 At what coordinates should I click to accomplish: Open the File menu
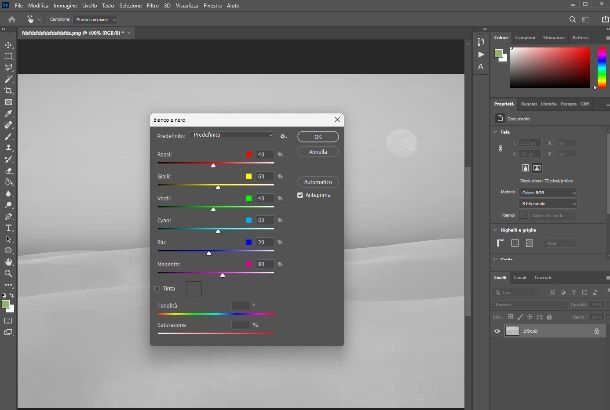tap(18, 5)
